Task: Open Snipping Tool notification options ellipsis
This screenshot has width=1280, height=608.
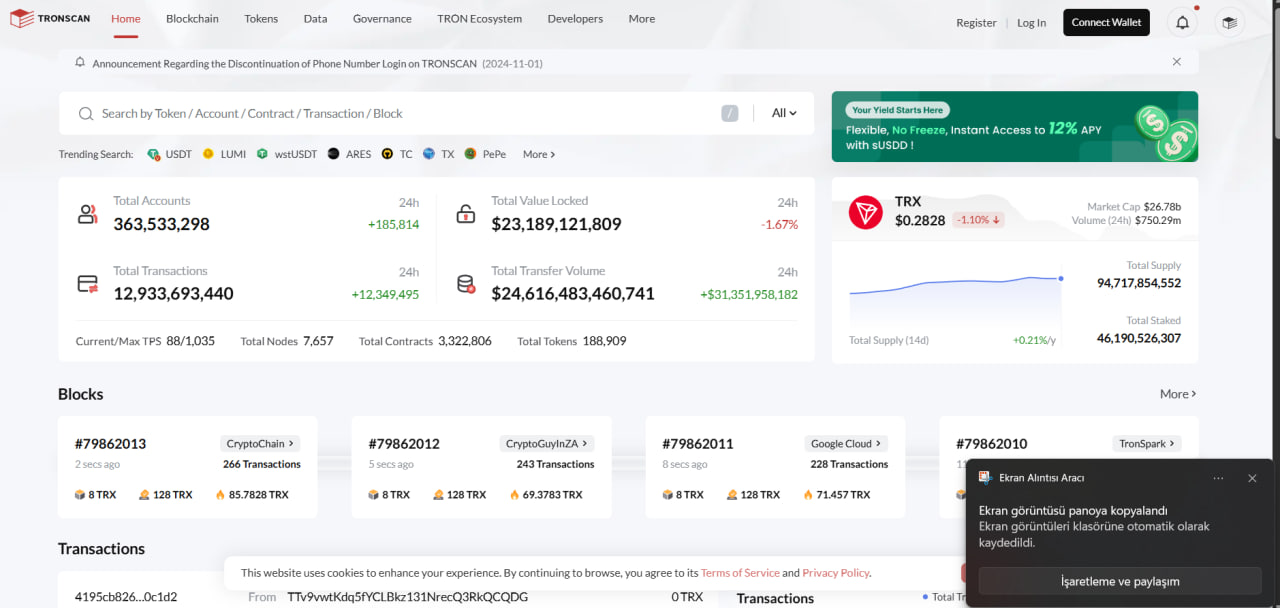Action: 1218,478
